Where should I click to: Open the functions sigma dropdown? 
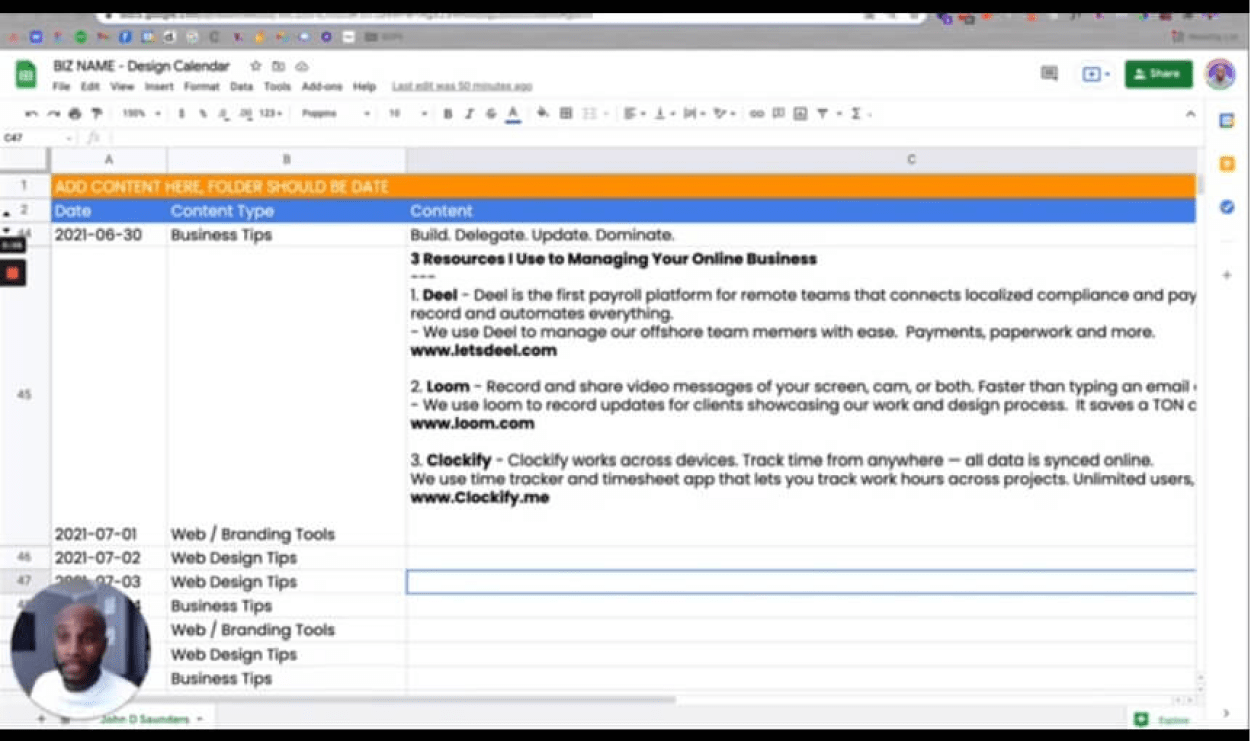pos(860,114)
